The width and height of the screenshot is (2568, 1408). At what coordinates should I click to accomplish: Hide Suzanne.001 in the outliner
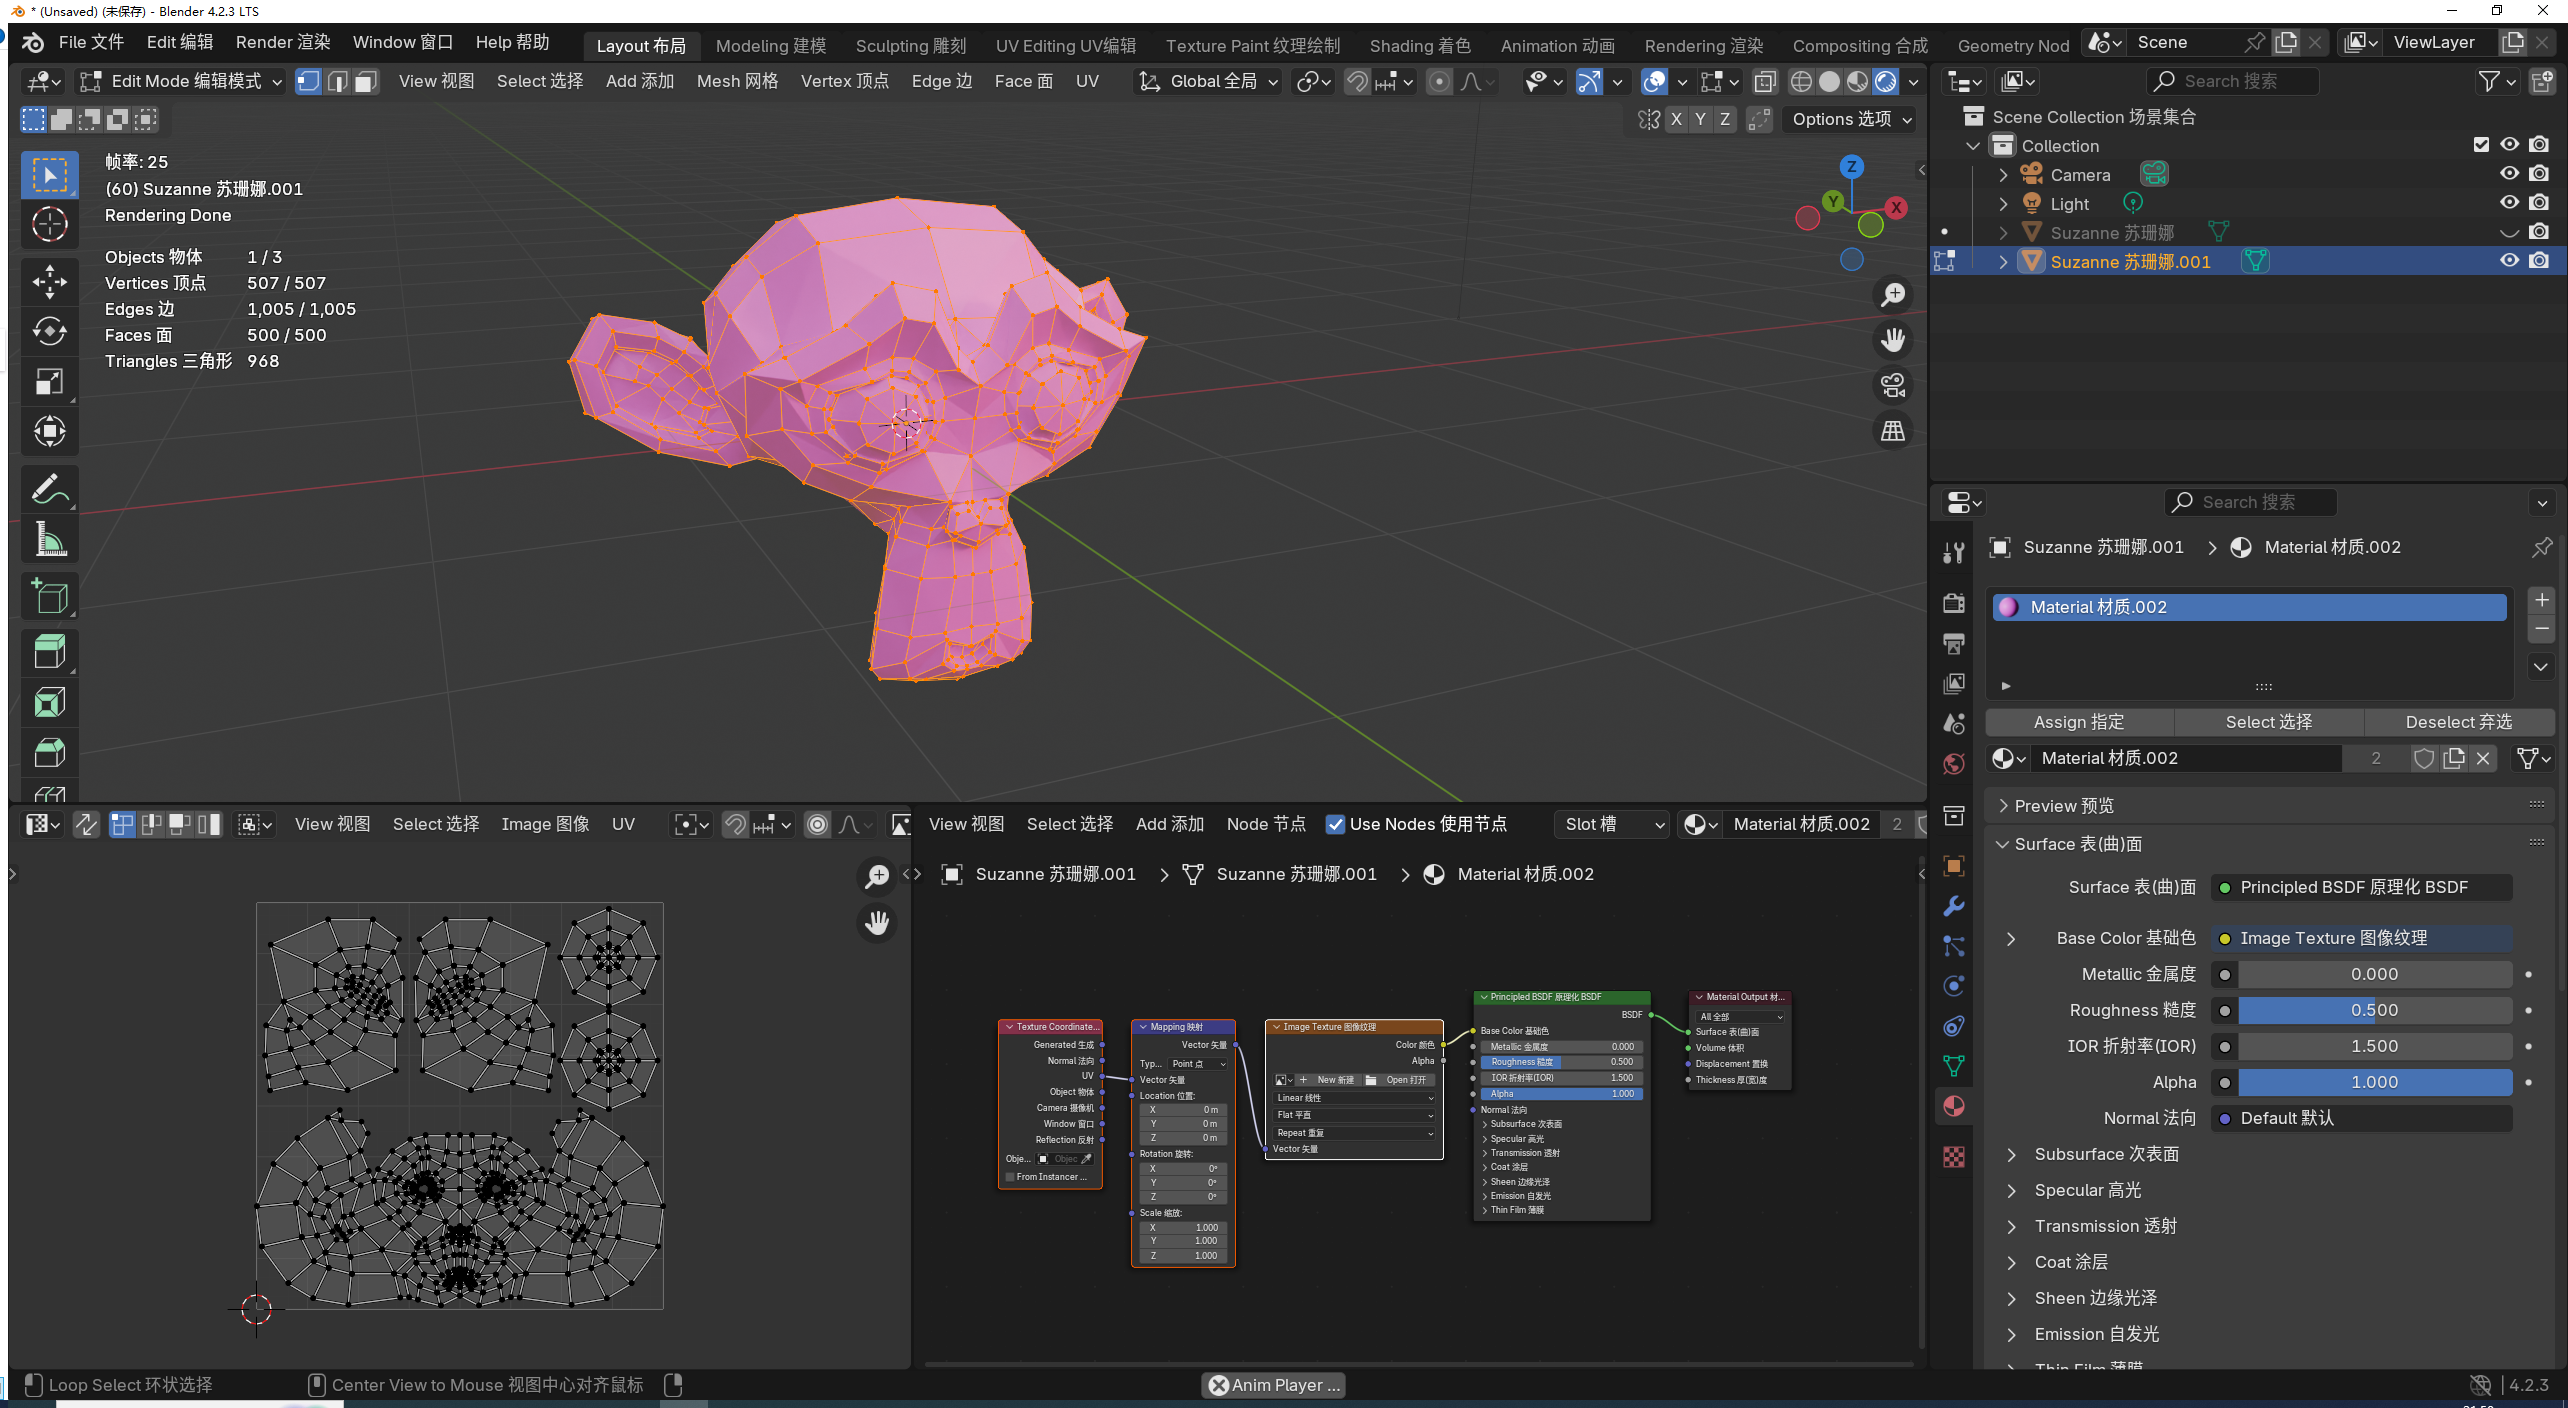[2509, 261]
